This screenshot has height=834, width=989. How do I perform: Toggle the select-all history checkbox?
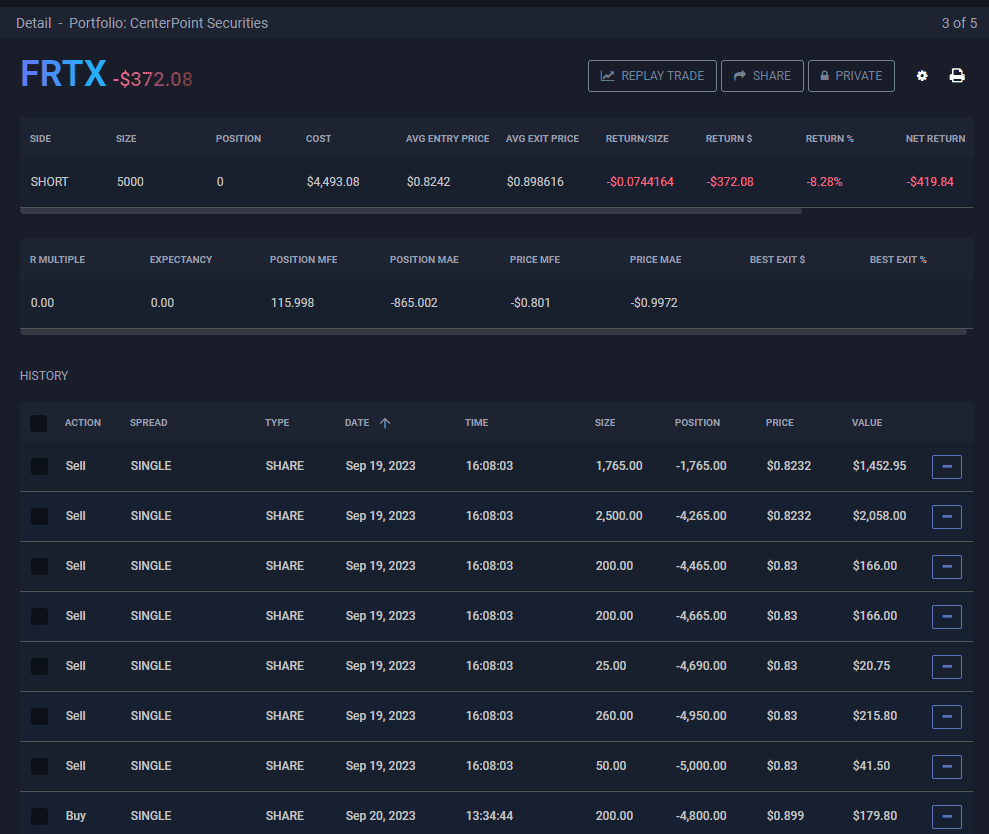click(x=39, y=423)
